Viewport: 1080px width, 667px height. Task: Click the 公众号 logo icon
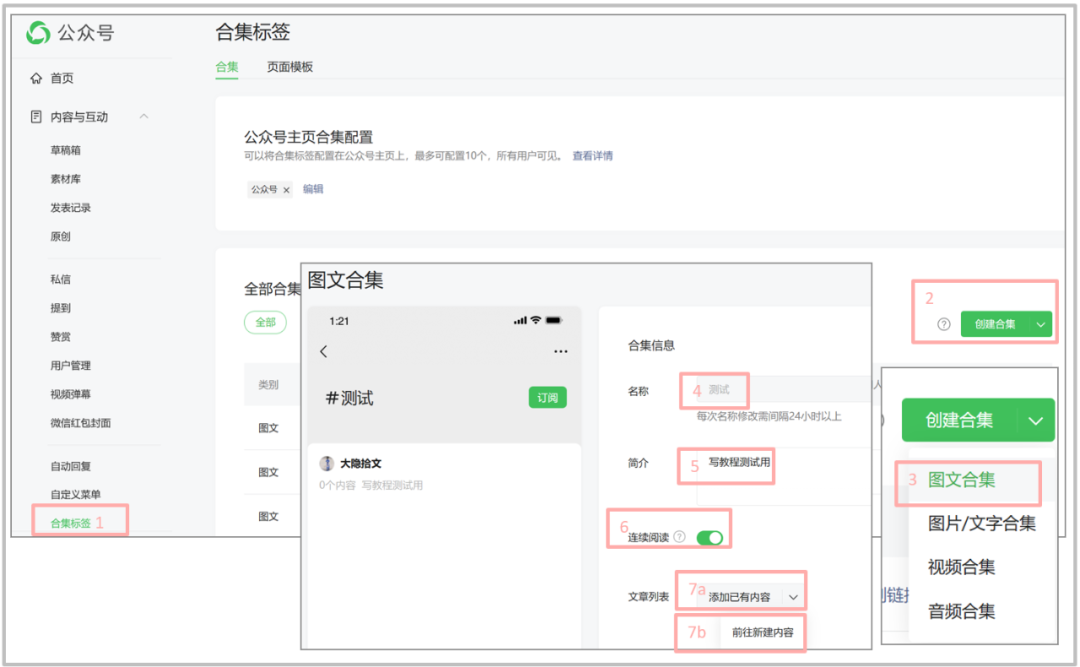coord(39,33)
